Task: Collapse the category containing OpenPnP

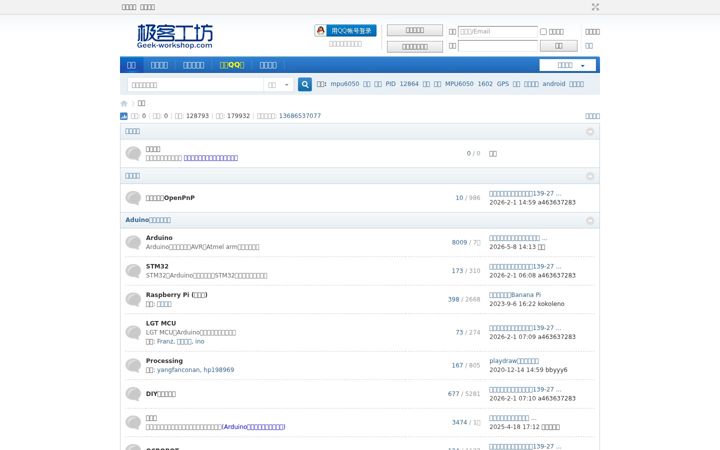Action: click(590, 176)
